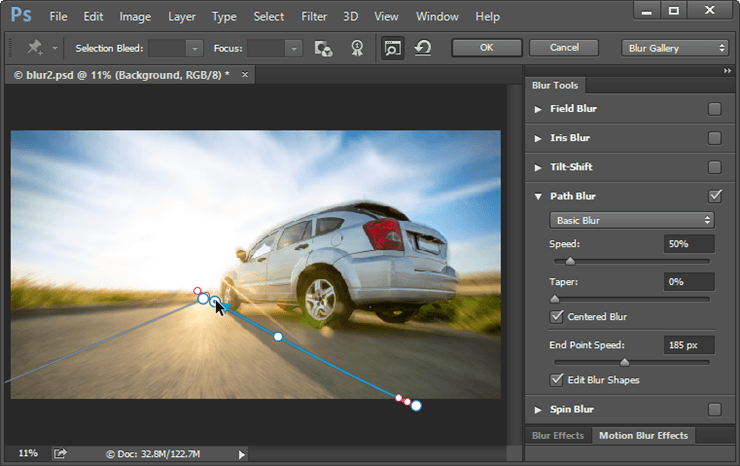Open the Edit menu
This screenshot has width=740, height=466.
93,17
